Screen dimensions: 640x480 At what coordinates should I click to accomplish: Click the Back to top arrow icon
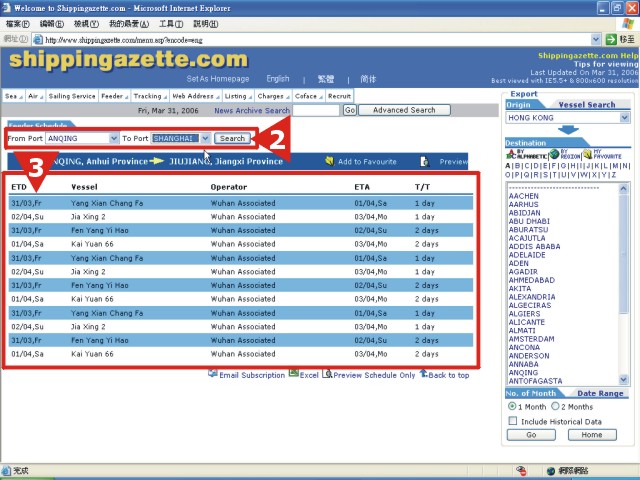424,373
